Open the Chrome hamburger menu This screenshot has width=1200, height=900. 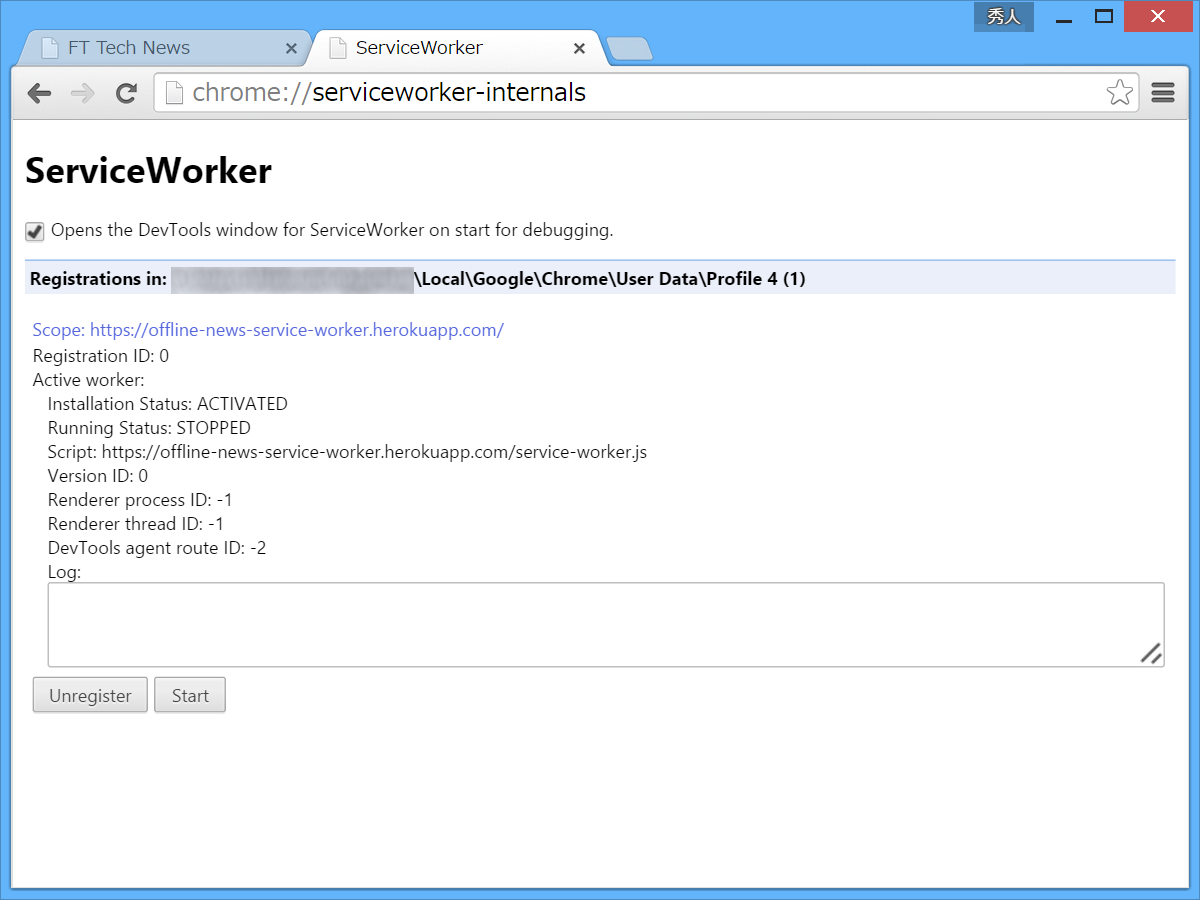(x=1162, y=93)
